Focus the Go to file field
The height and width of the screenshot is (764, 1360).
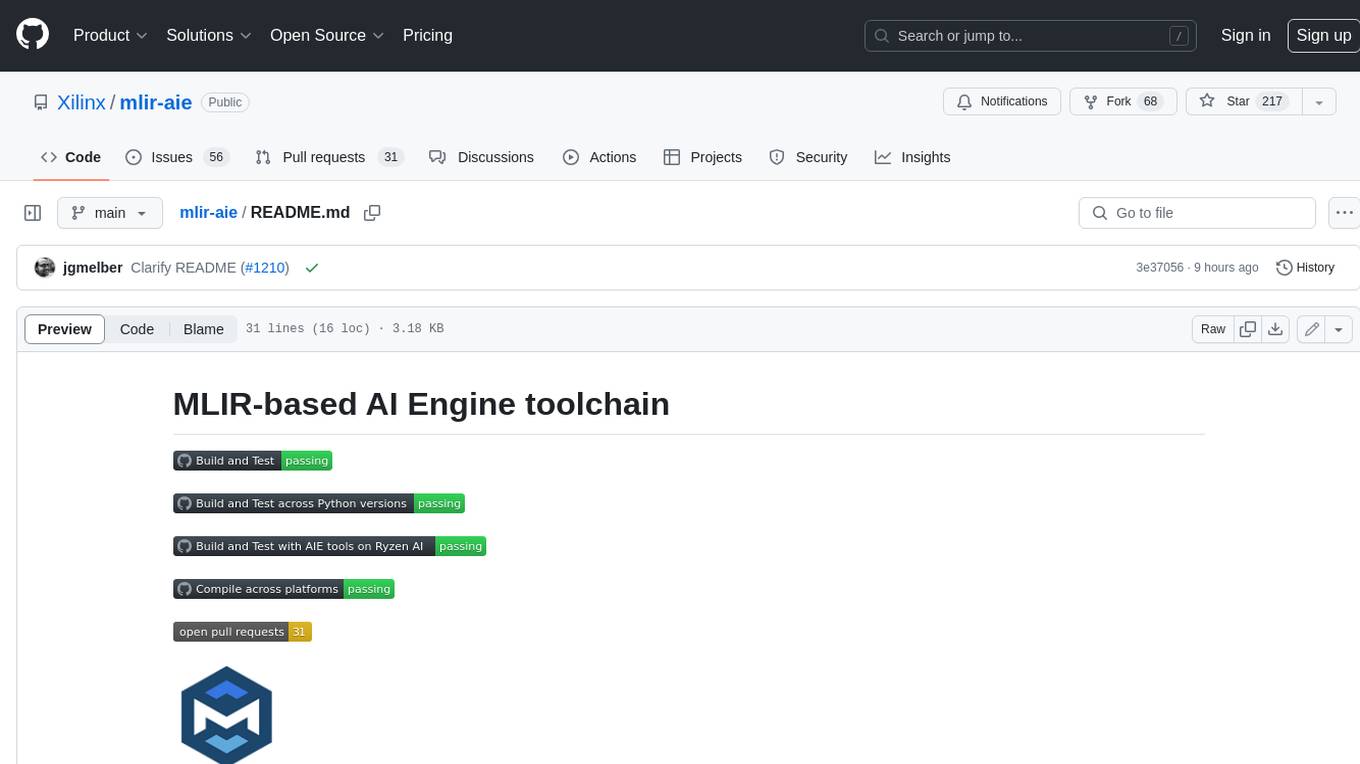(x=1197, y=213)
